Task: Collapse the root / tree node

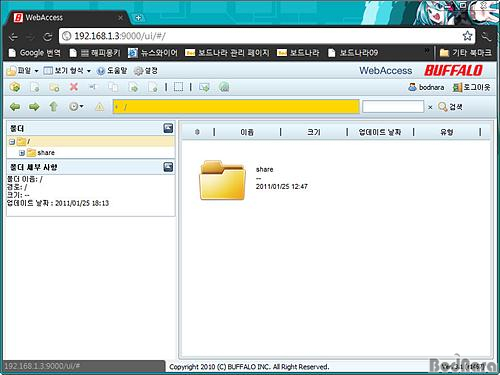Action: [x=12, y=142]
